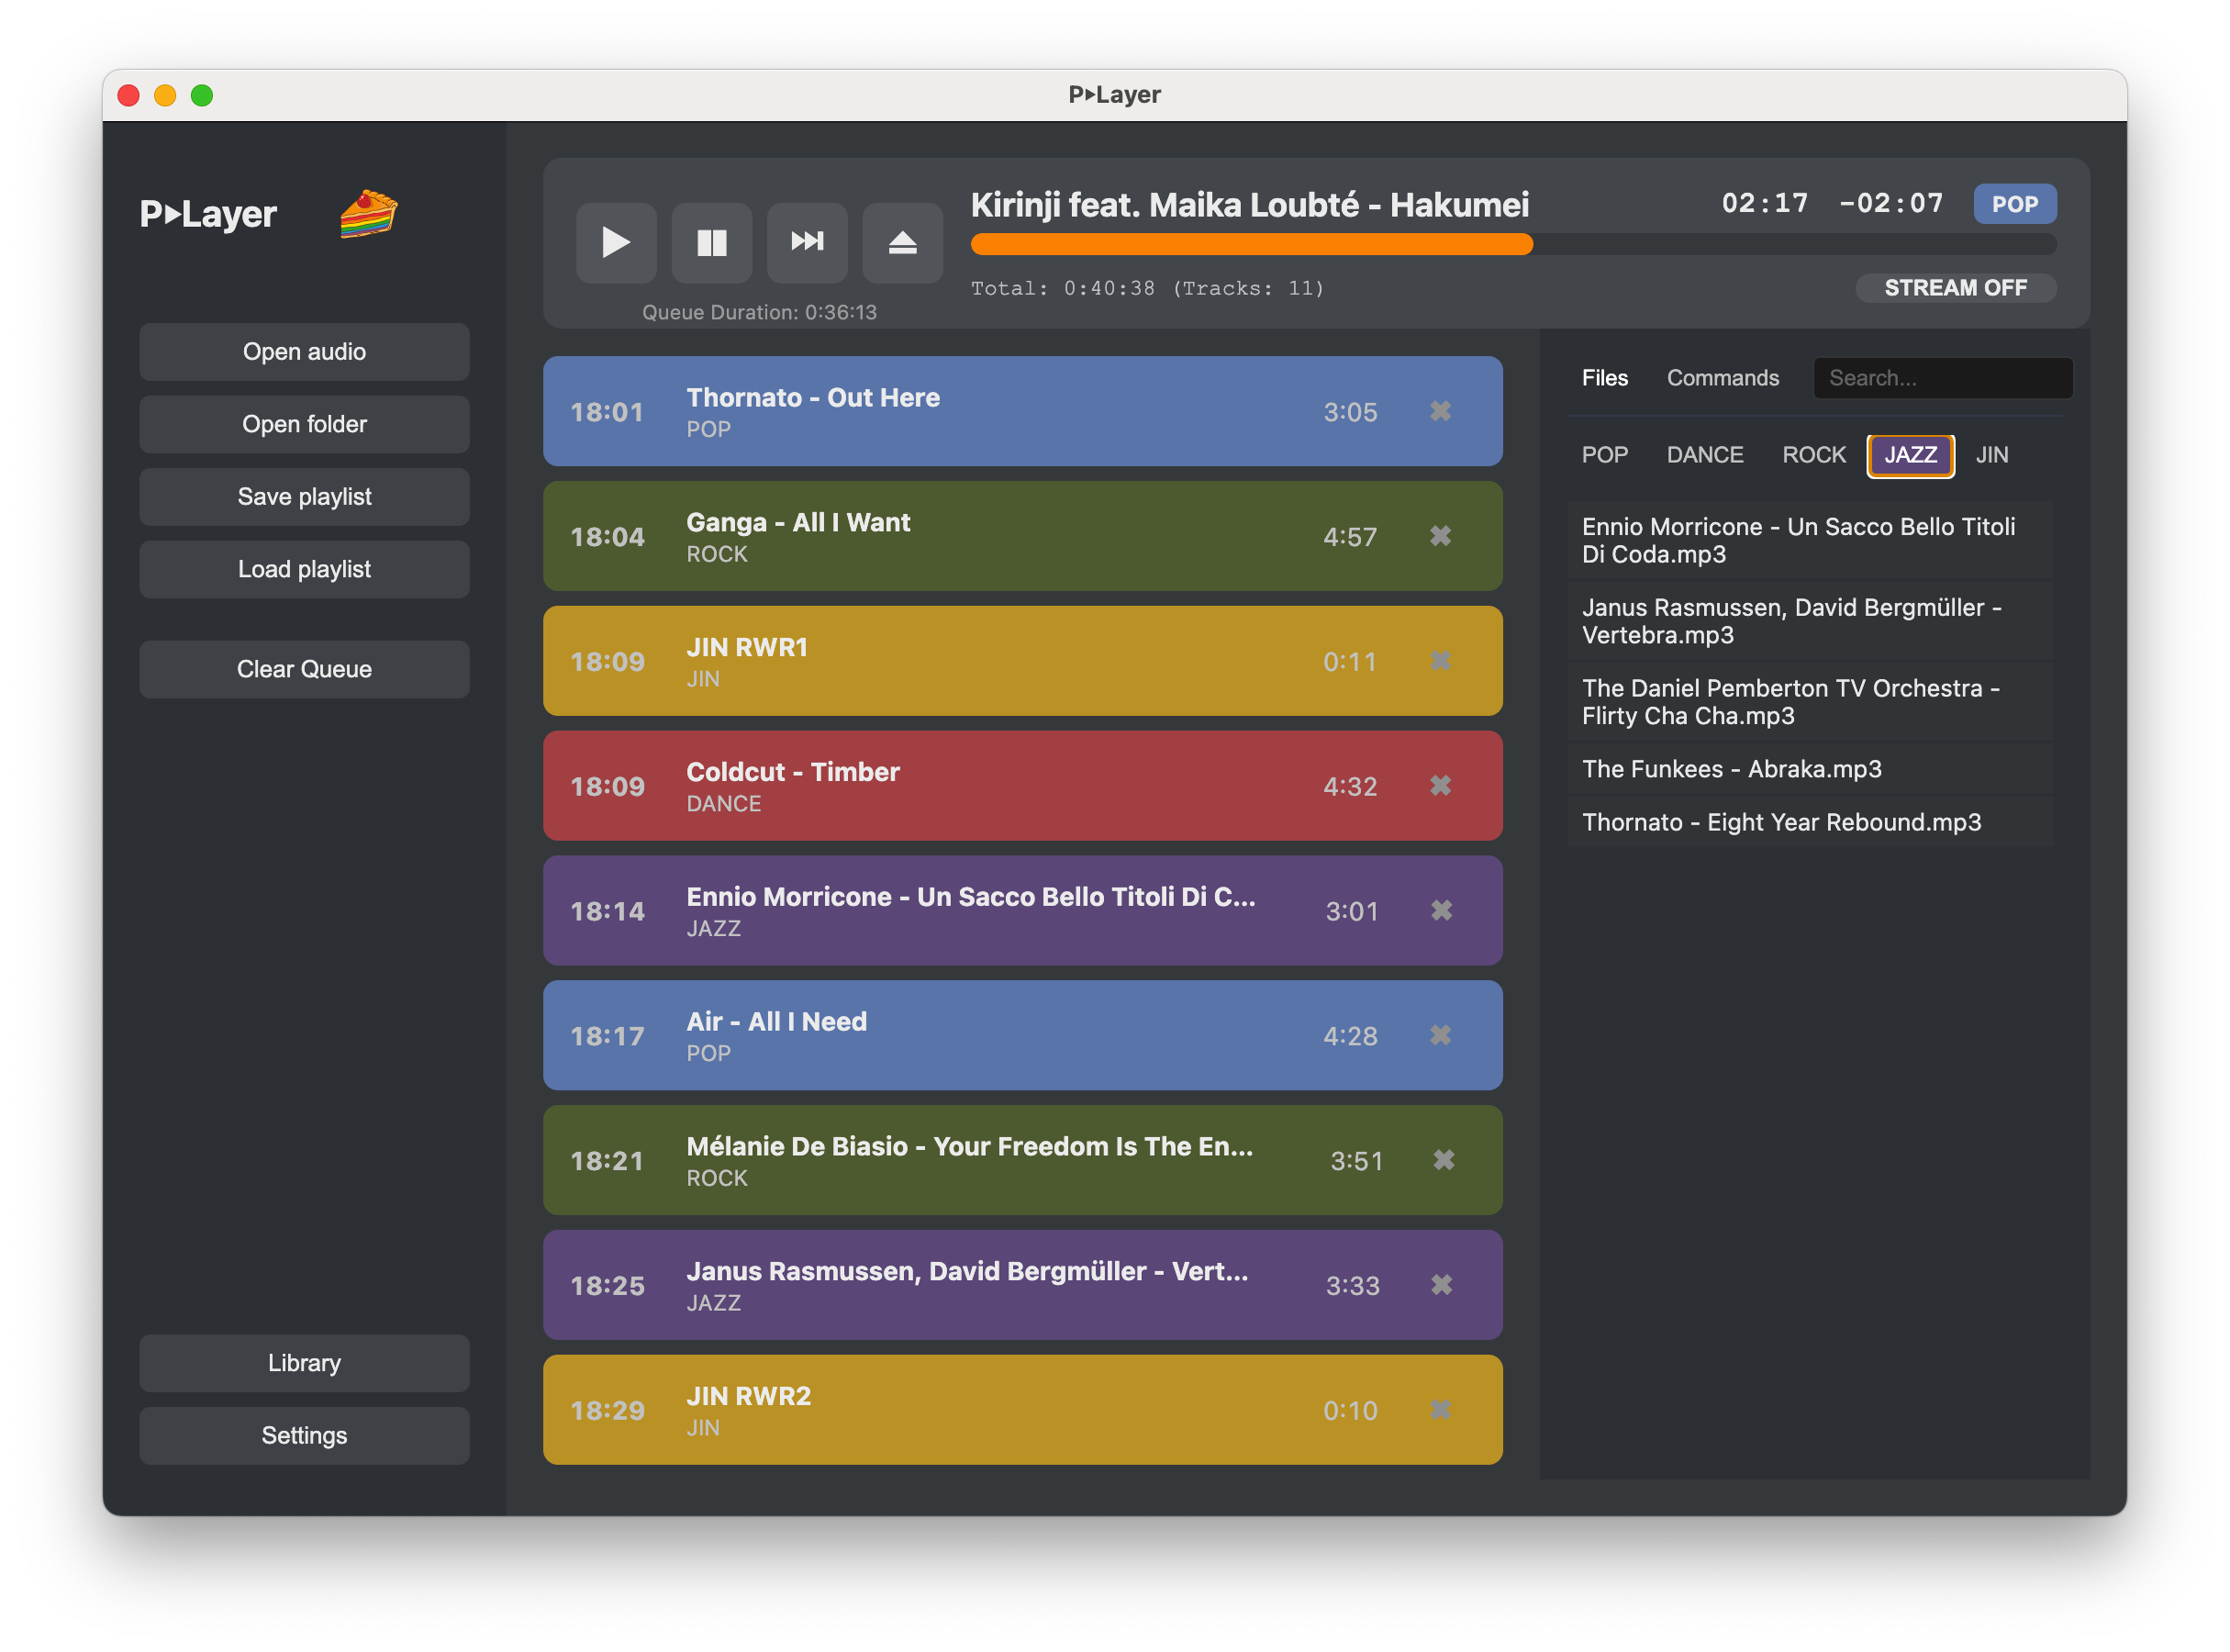This screenshot has height=1652, width=2230.
Task: Click the Eject icon
Action: click(x=902, y=243)
